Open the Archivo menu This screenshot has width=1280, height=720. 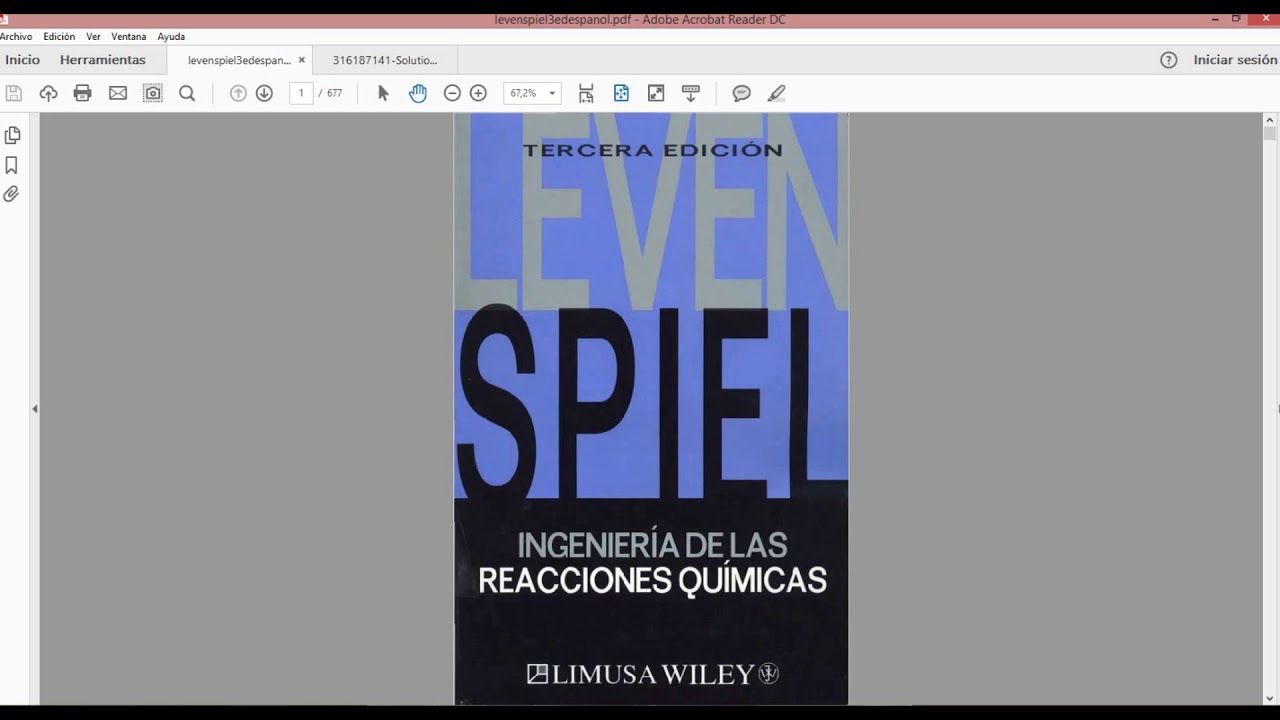coord(16,36)
